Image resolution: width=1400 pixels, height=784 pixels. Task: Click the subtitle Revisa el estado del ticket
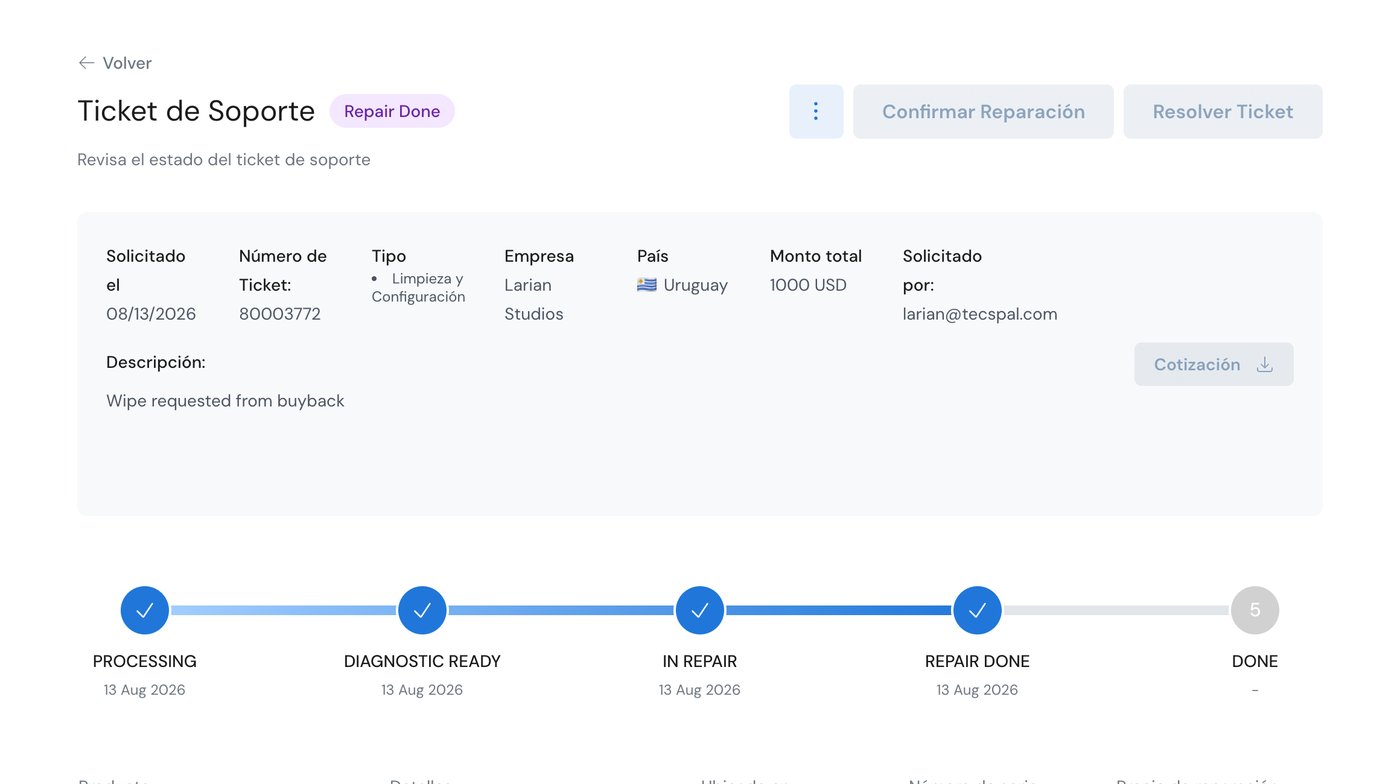pos(224,160)
